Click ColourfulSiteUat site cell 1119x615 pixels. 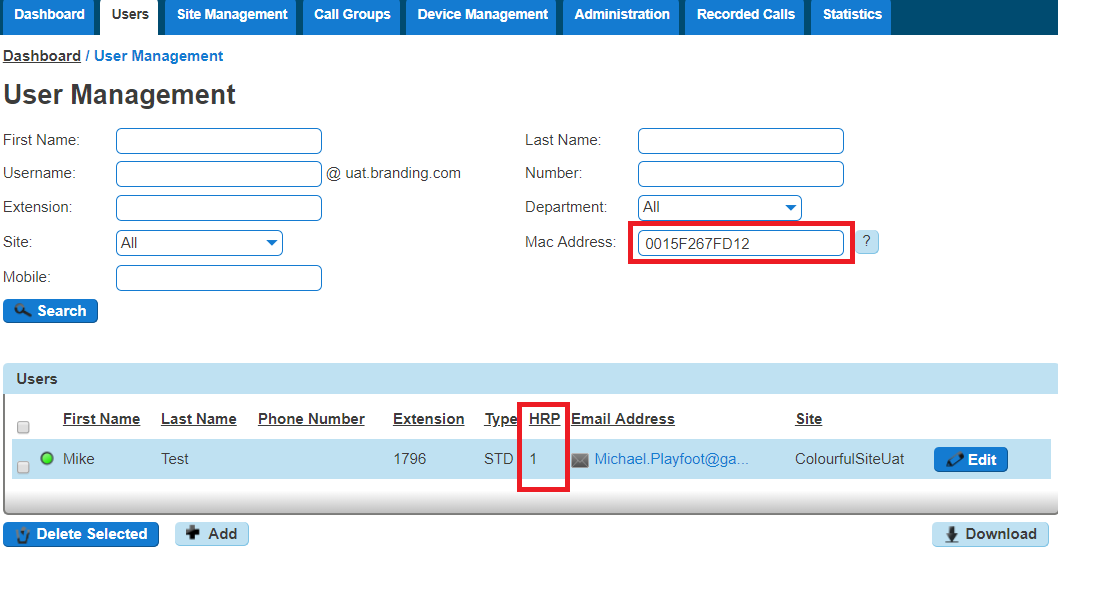[849, 459]
